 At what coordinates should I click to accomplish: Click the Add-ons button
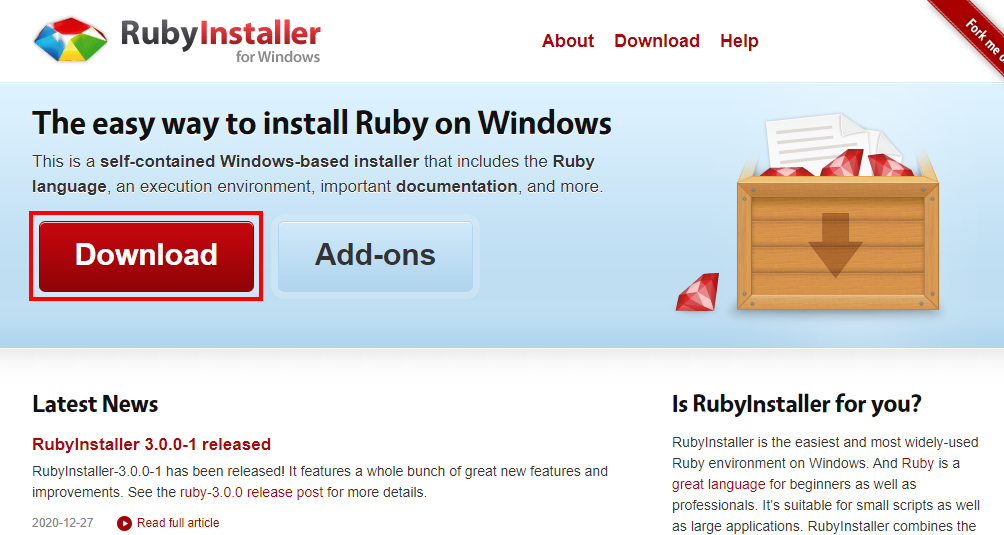[x=375, y=256]
